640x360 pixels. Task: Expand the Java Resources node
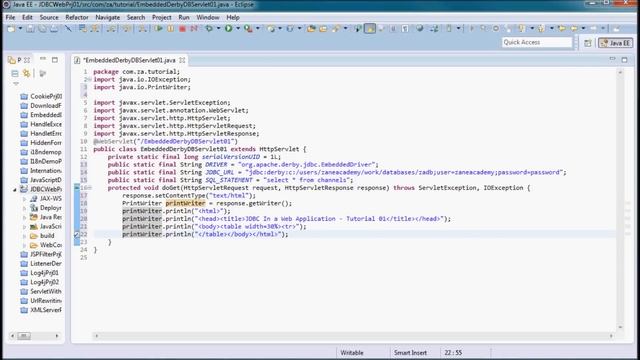(24, 217)
